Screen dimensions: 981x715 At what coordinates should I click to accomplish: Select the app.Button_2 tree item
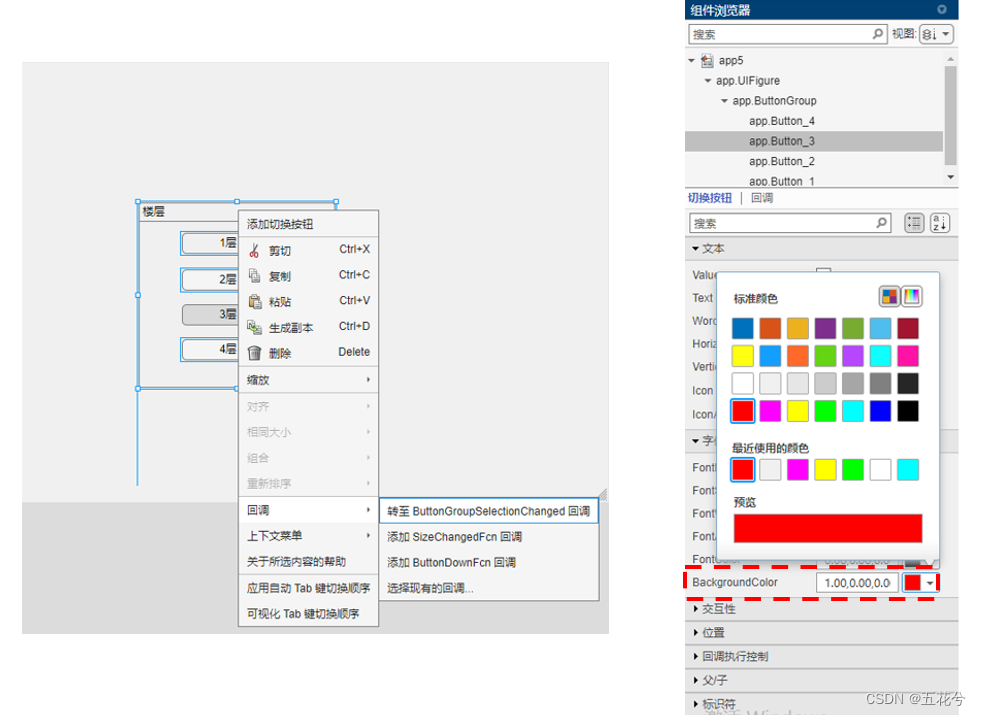(782, 161)
